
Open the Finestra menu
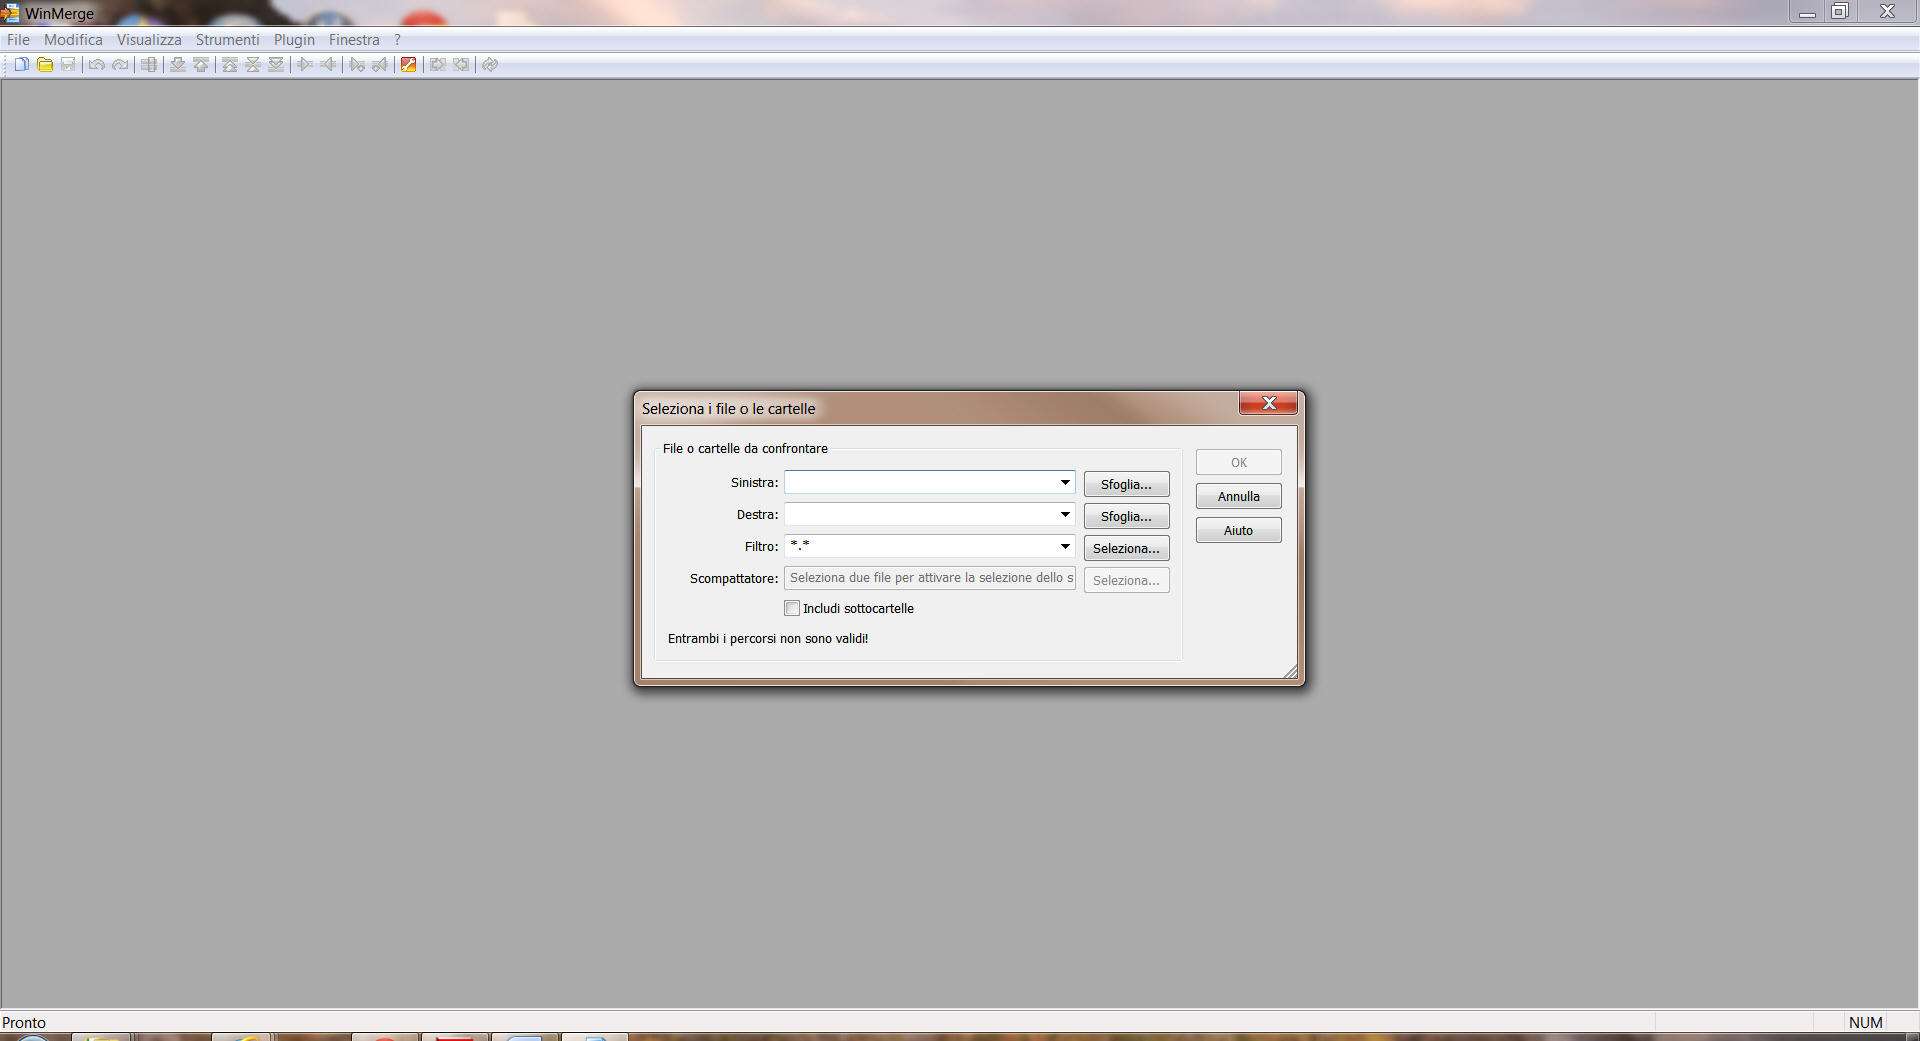[354, 40]
